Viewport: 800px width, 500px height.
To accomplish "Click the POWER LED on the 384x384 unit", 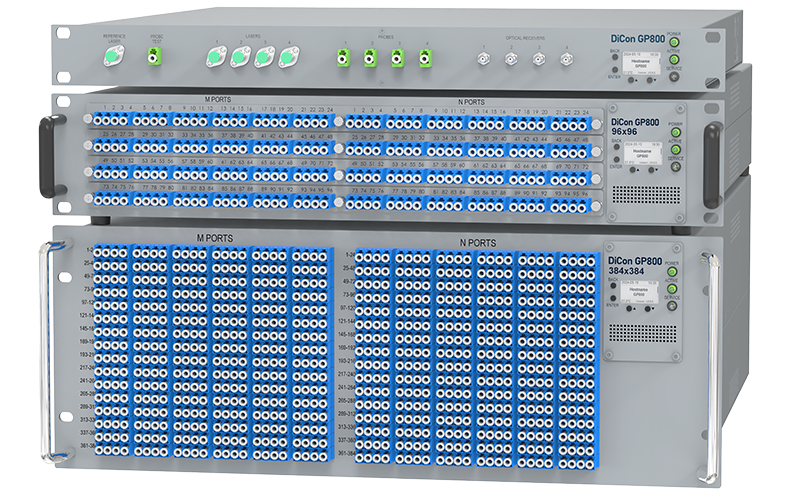I will pos(672,271).
